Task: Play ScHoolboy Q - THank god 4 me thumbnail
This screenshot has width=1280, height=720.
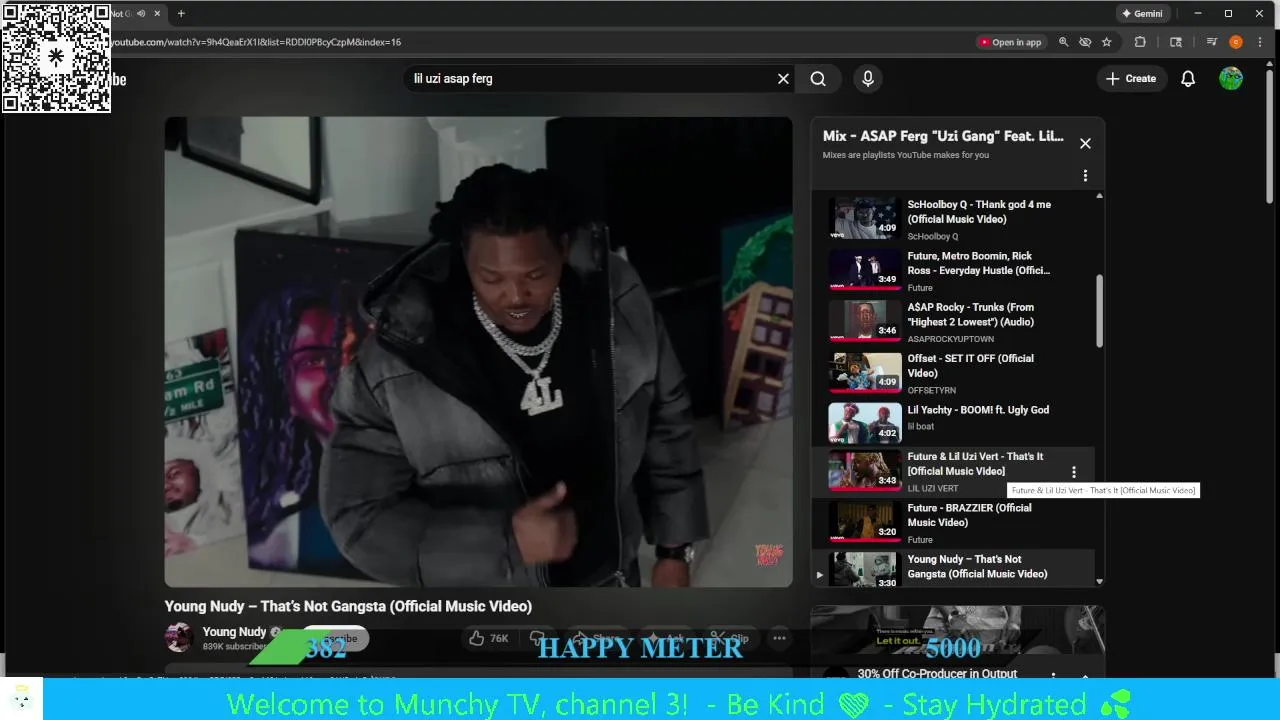Action: click(x=864, y=218)
